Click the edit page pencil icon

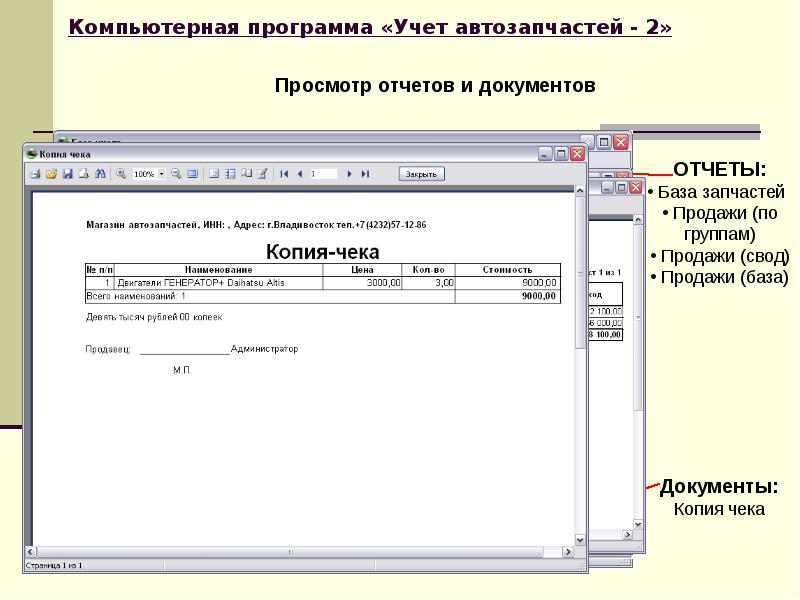[x=262, y=174]
